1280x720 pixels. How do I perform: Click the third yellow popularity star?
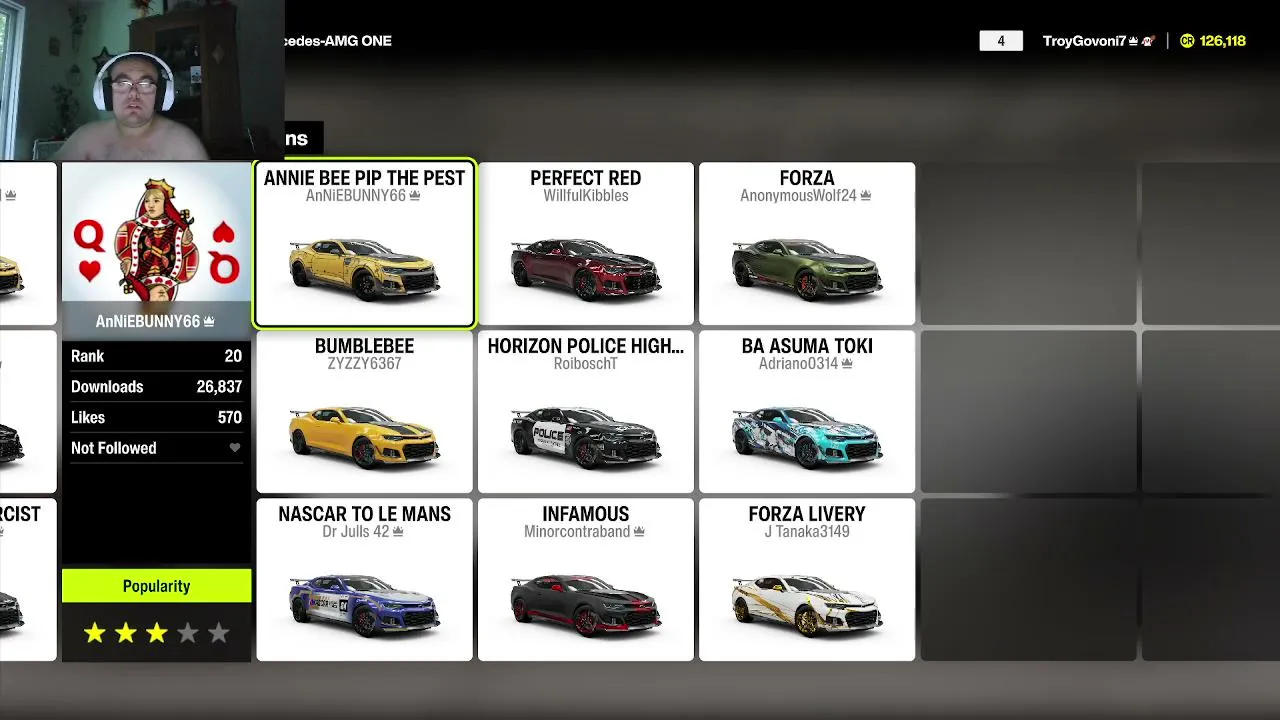[157, 632]
